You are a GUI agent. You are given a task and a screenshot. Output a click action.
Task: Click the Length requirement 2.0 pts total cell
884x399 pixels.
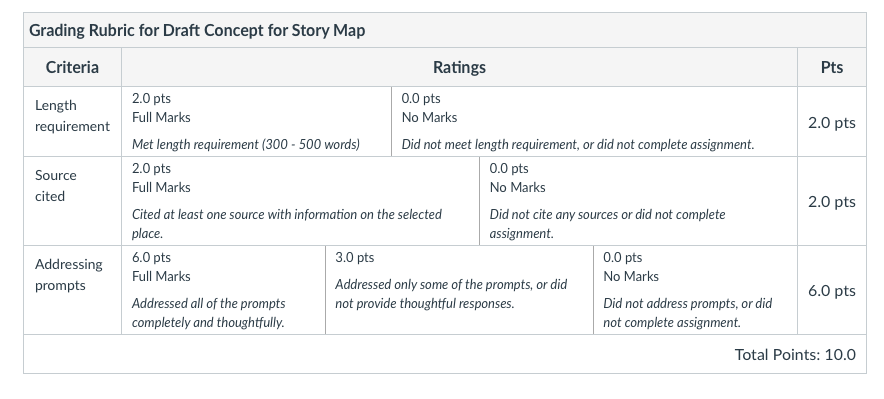(x=832, y=122)
